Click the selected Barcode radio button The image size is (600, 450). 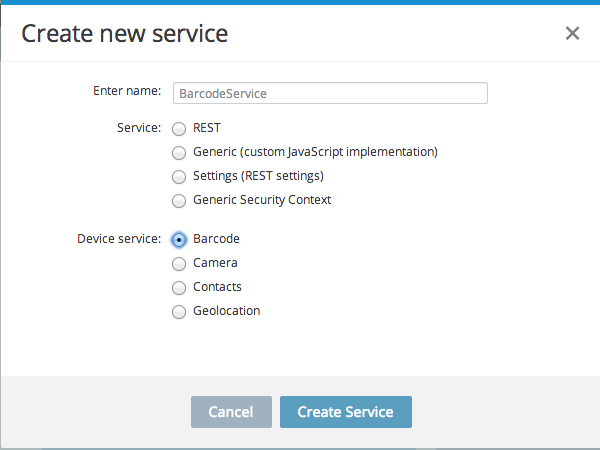[x=179, y=240]
